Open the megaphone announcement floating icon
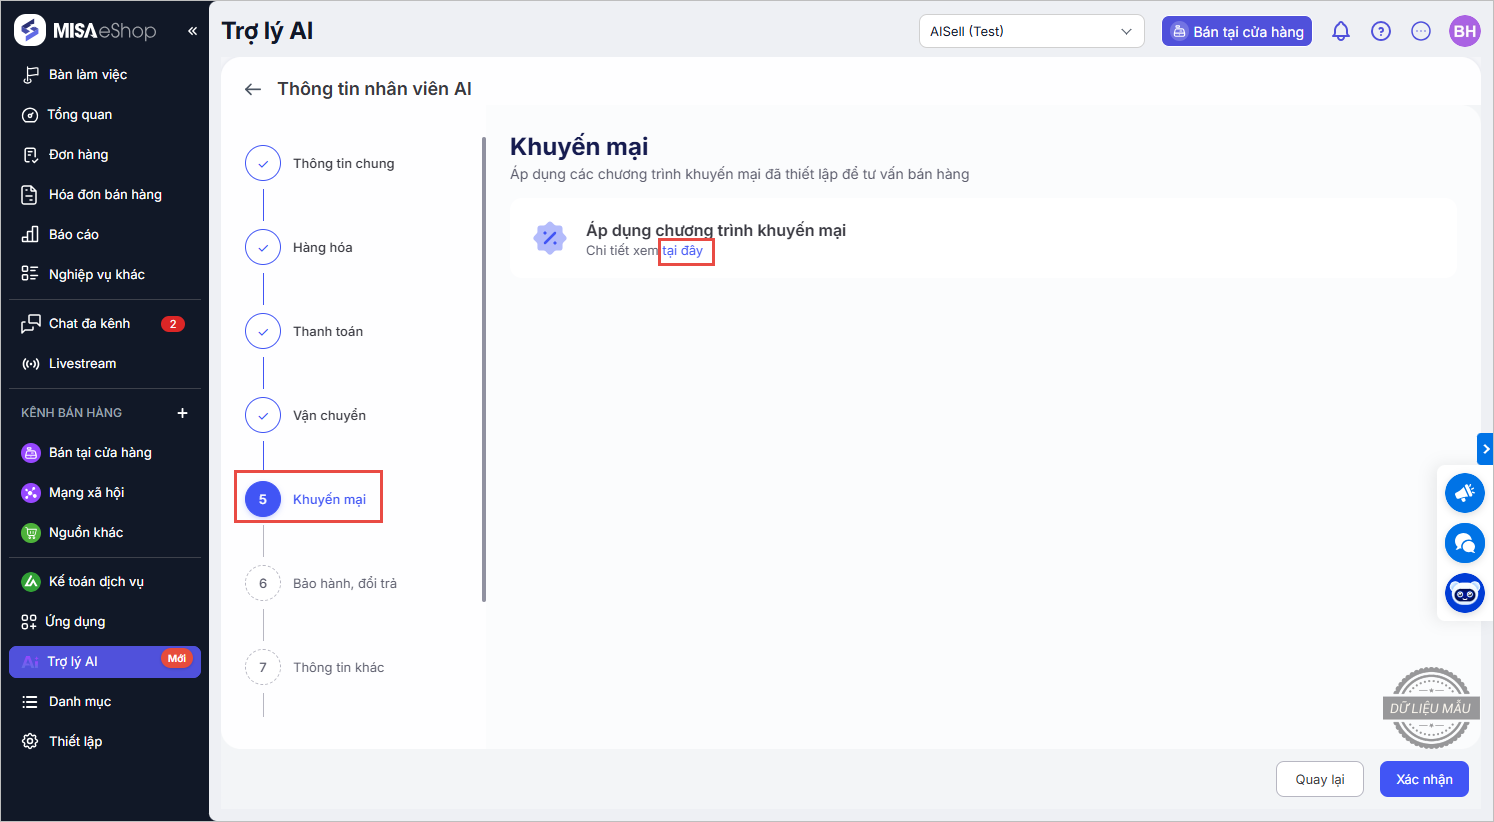Viewport: 1494px width, 822px height. (x=1464, y=493)
